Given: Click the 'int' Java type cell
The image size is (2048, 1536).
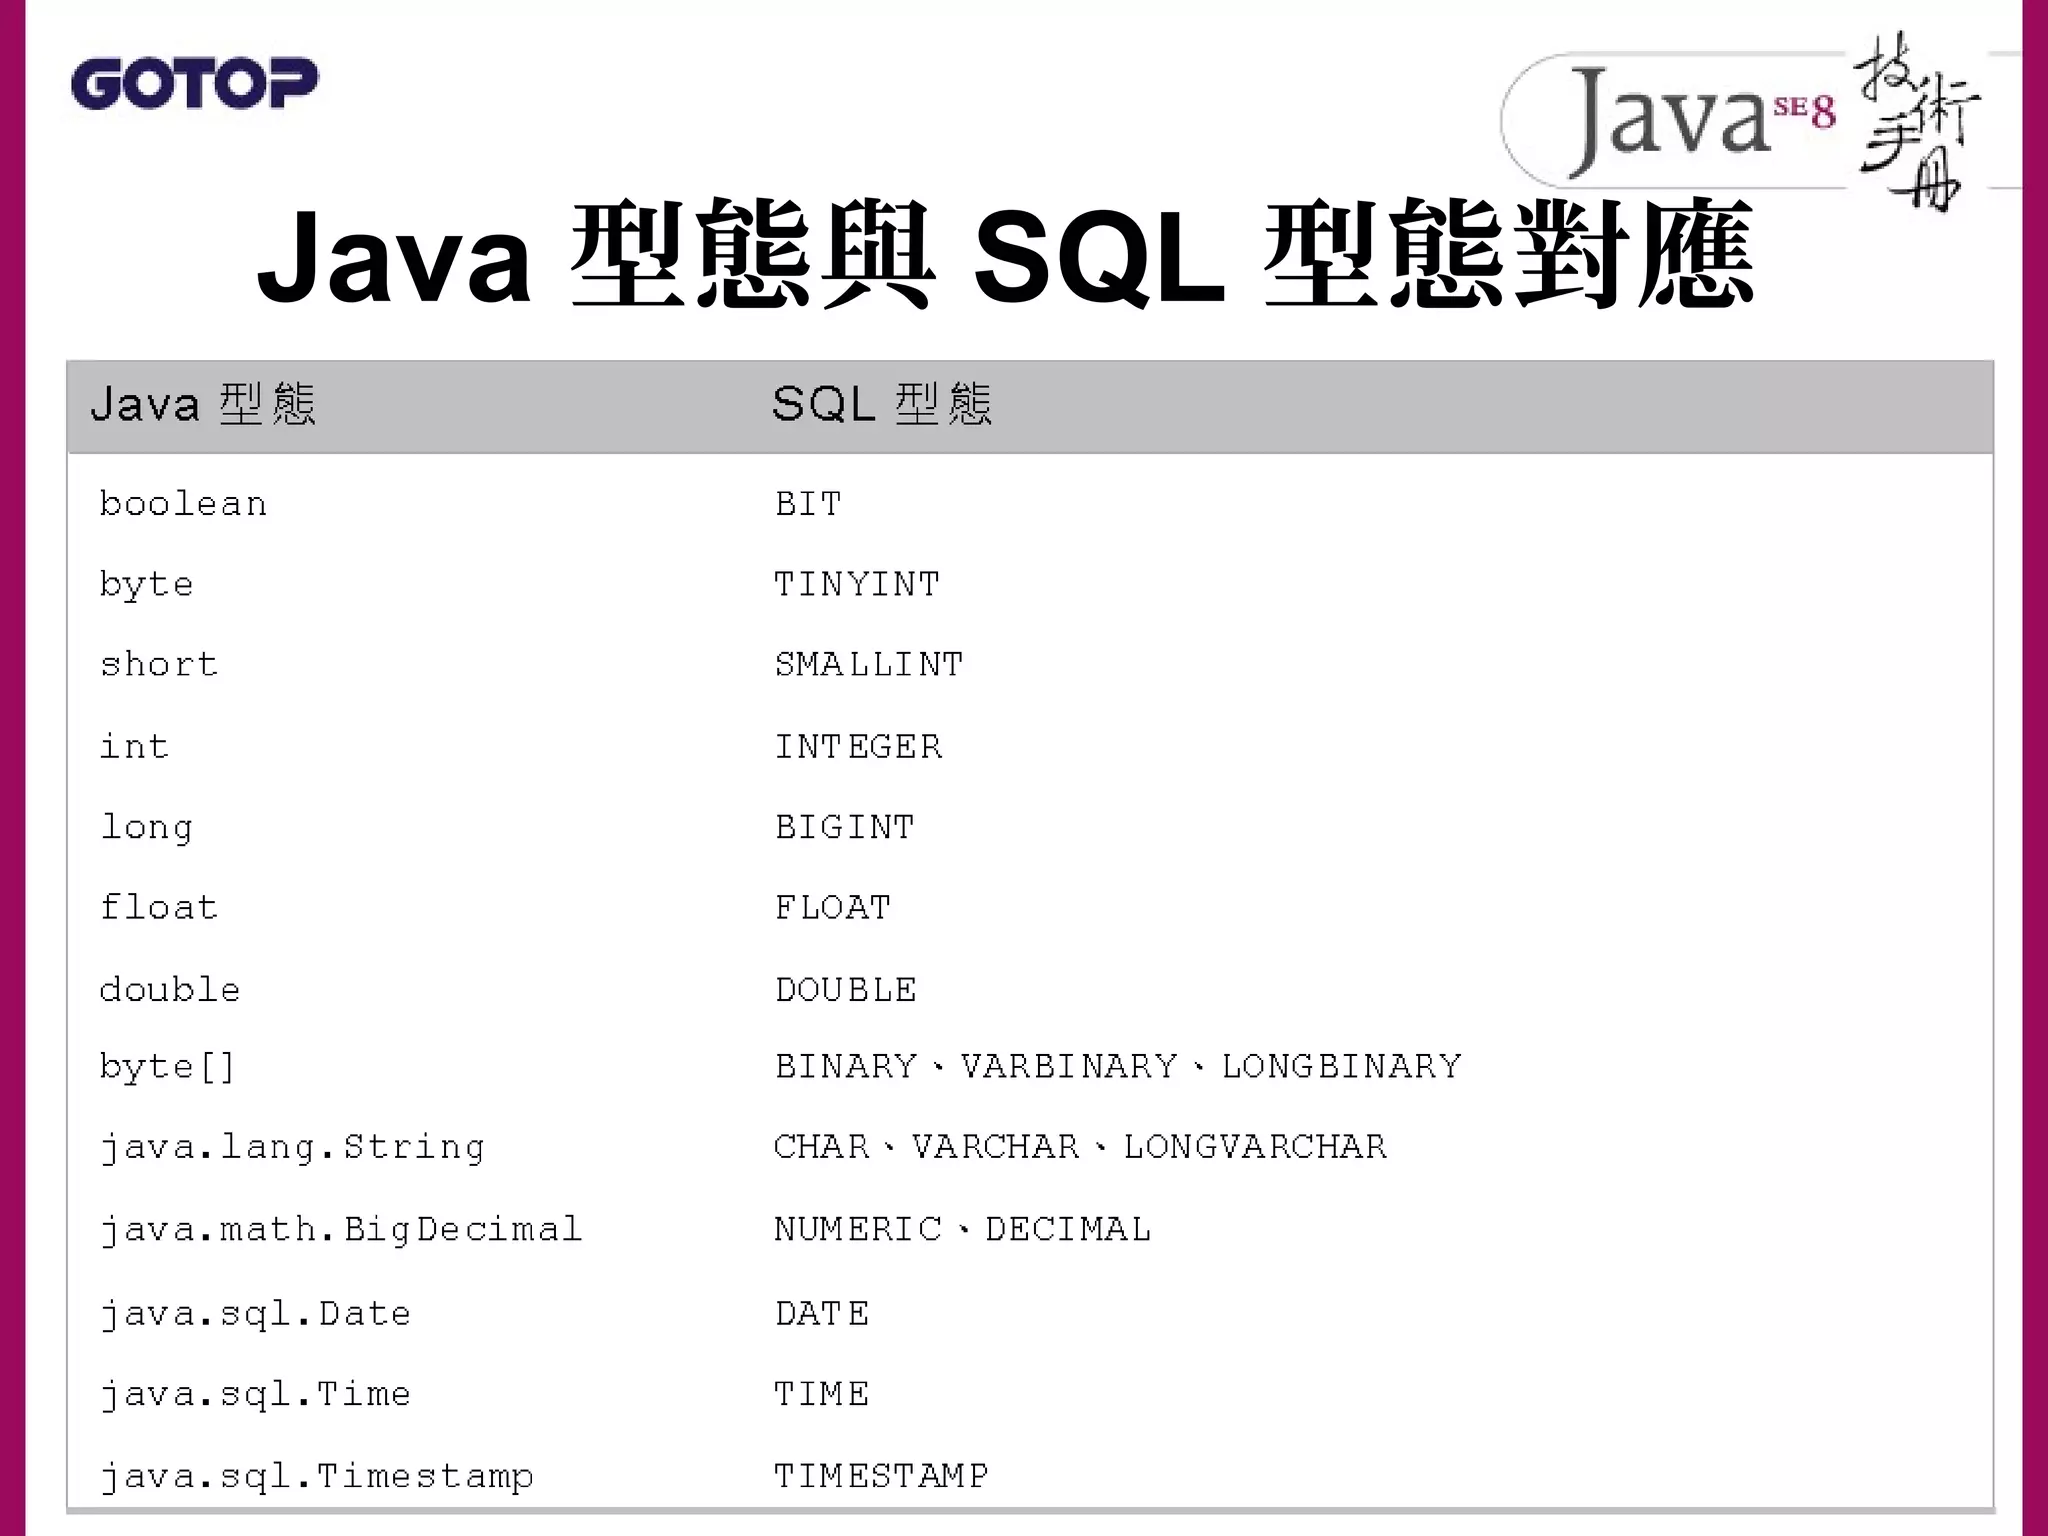Looking at the screenshot, I should 135,746.
